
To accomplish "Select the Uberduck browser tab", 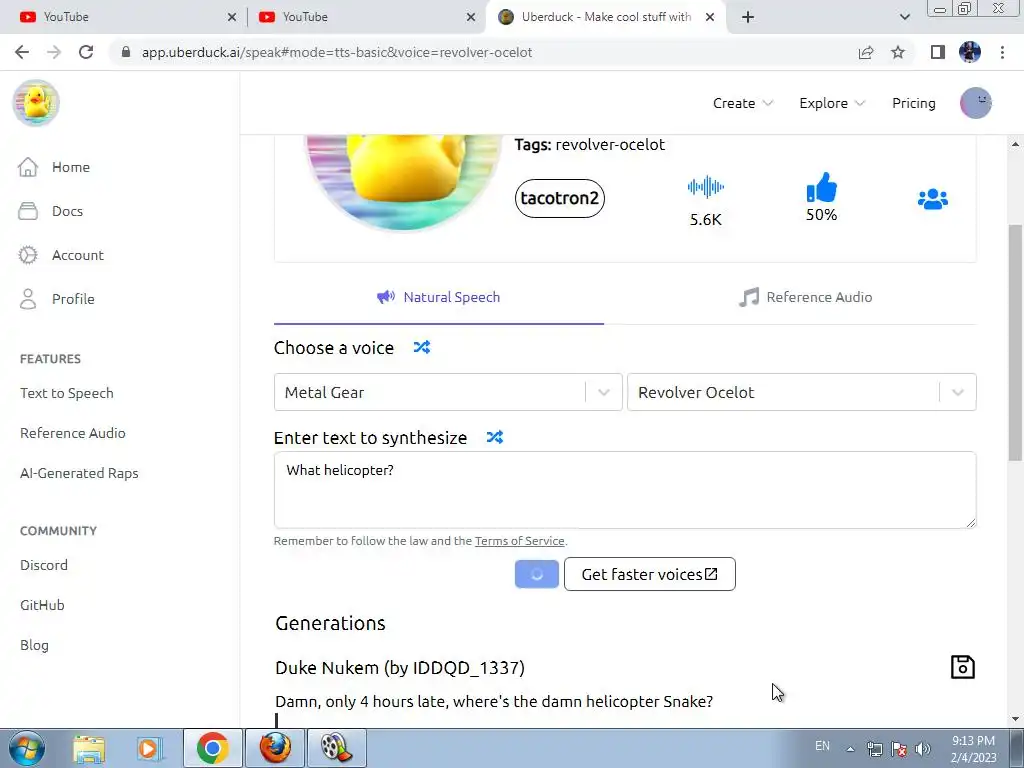I will tap(605, 17).
